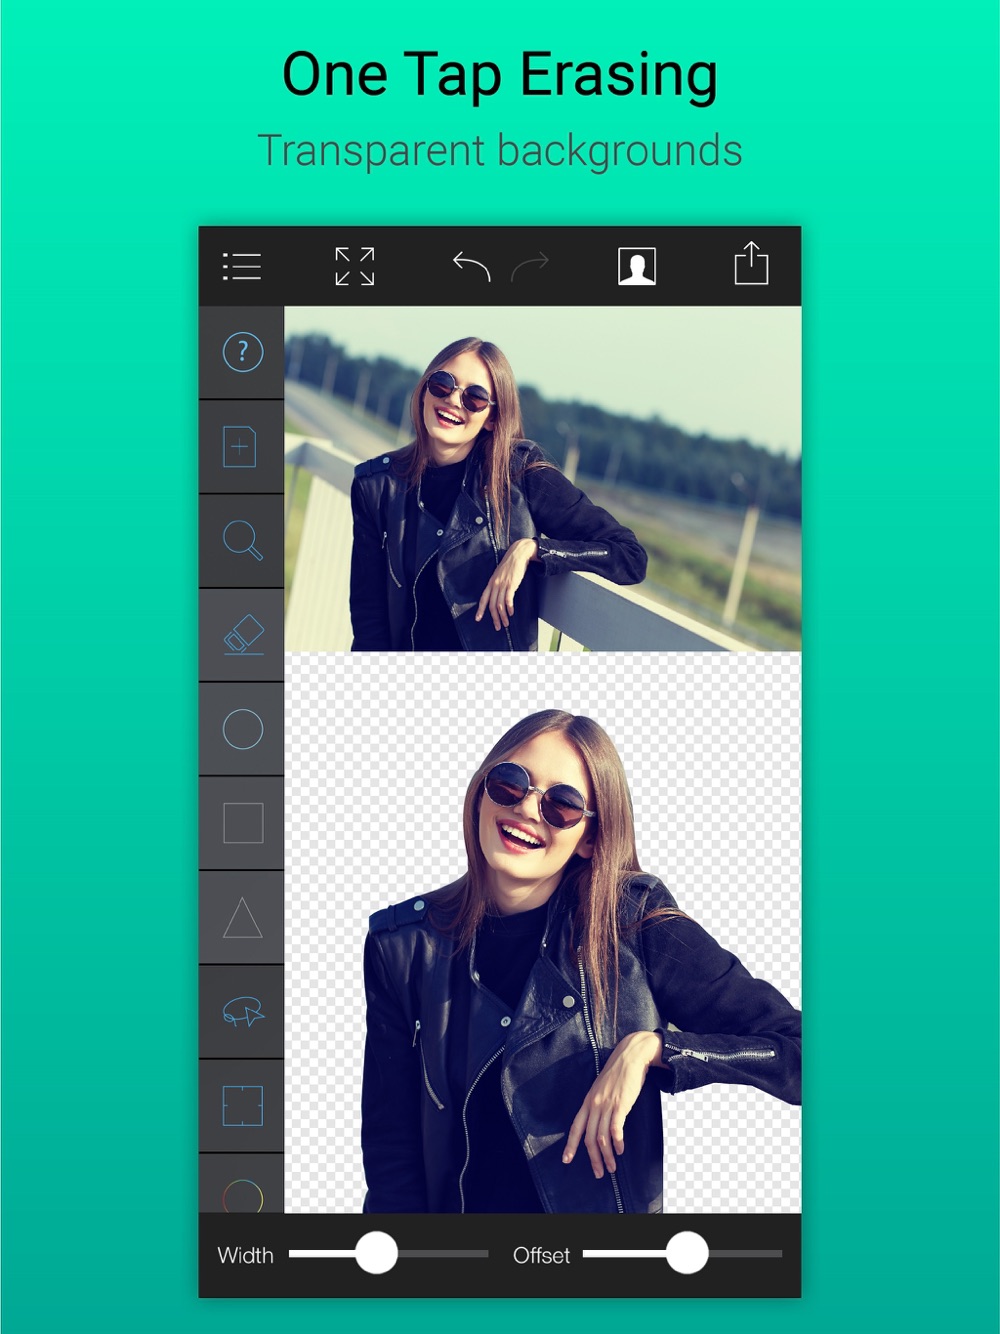1000x1334 pixels.
Task: Open the help question mark
Action: 242,352
